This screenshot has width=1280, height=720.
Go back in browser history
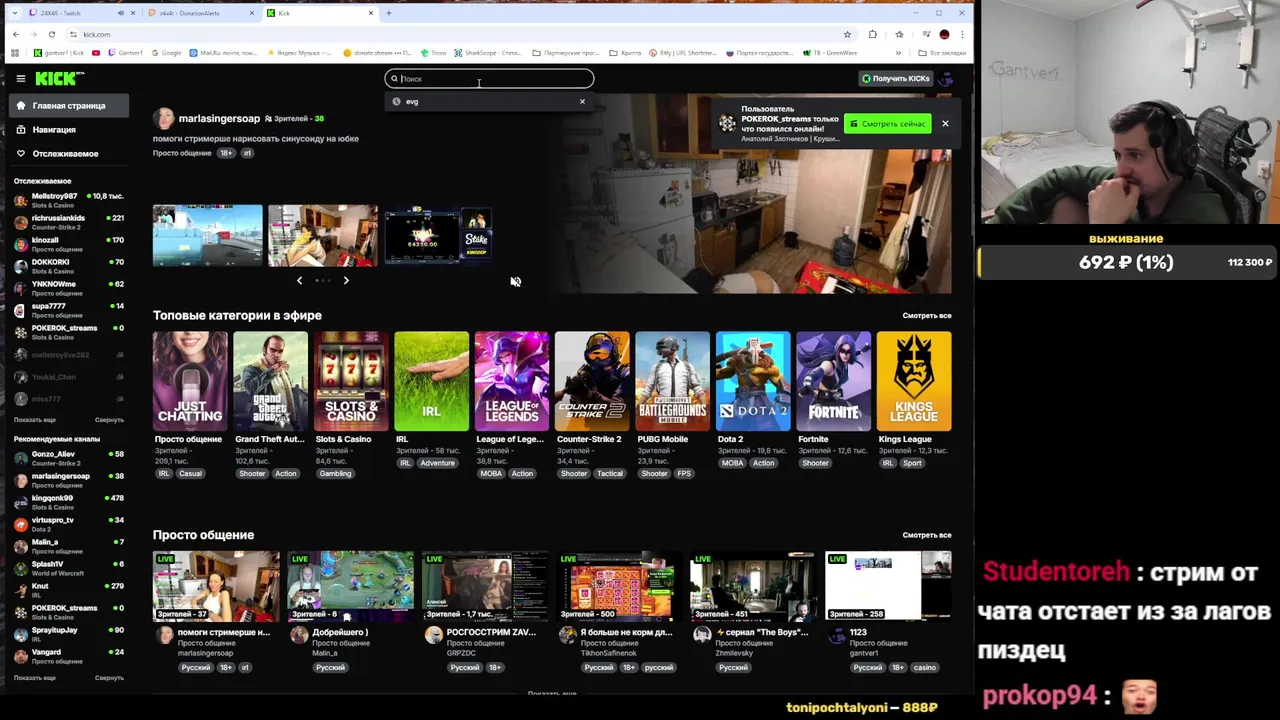16,34
